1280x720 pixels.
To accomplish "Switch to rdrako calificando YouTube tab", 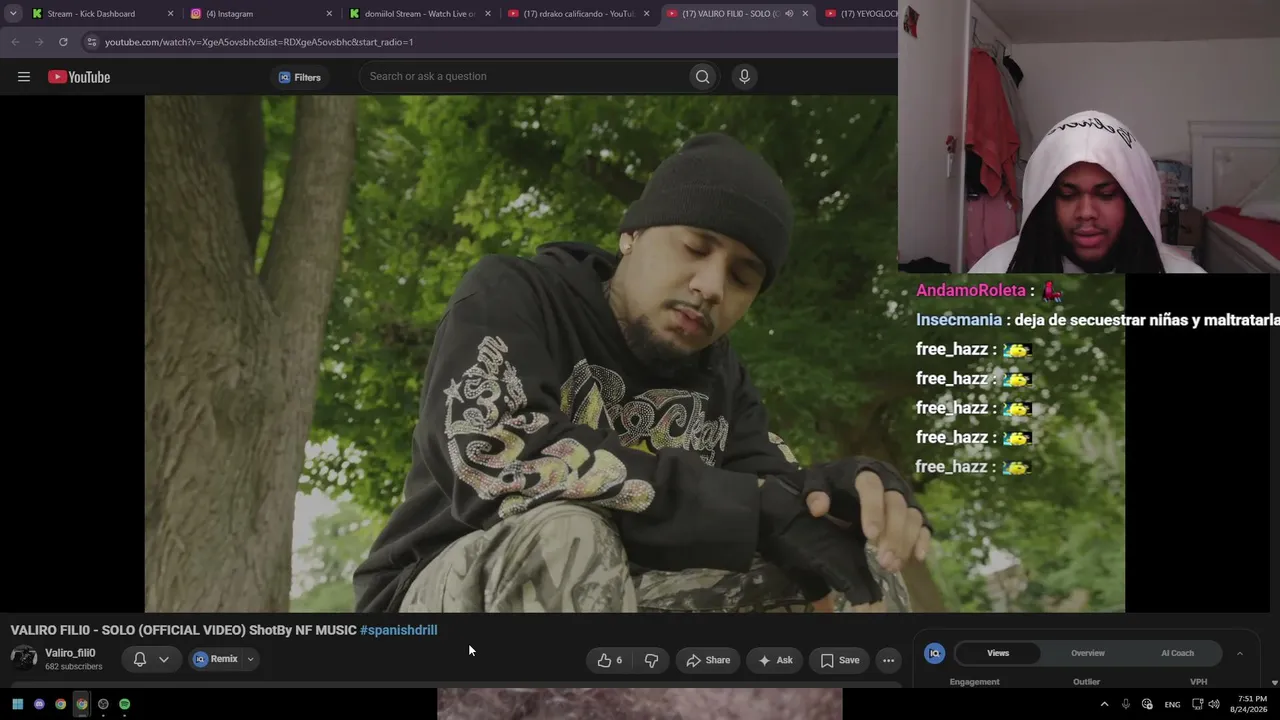I will [579, 14].
